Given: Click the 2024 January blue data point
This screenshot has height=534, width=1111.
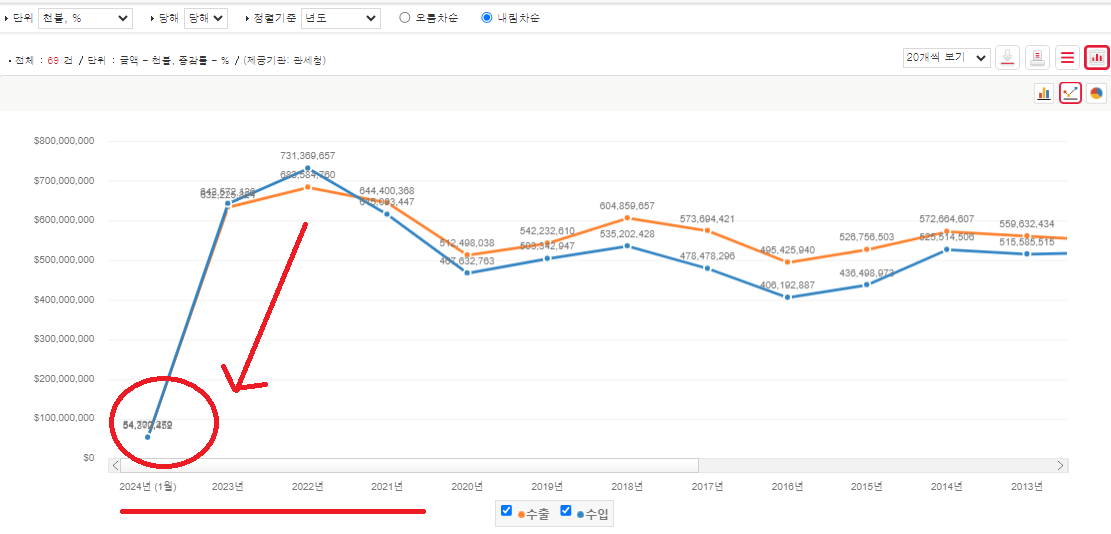Looking at the screenshot, I should (148, 437).
